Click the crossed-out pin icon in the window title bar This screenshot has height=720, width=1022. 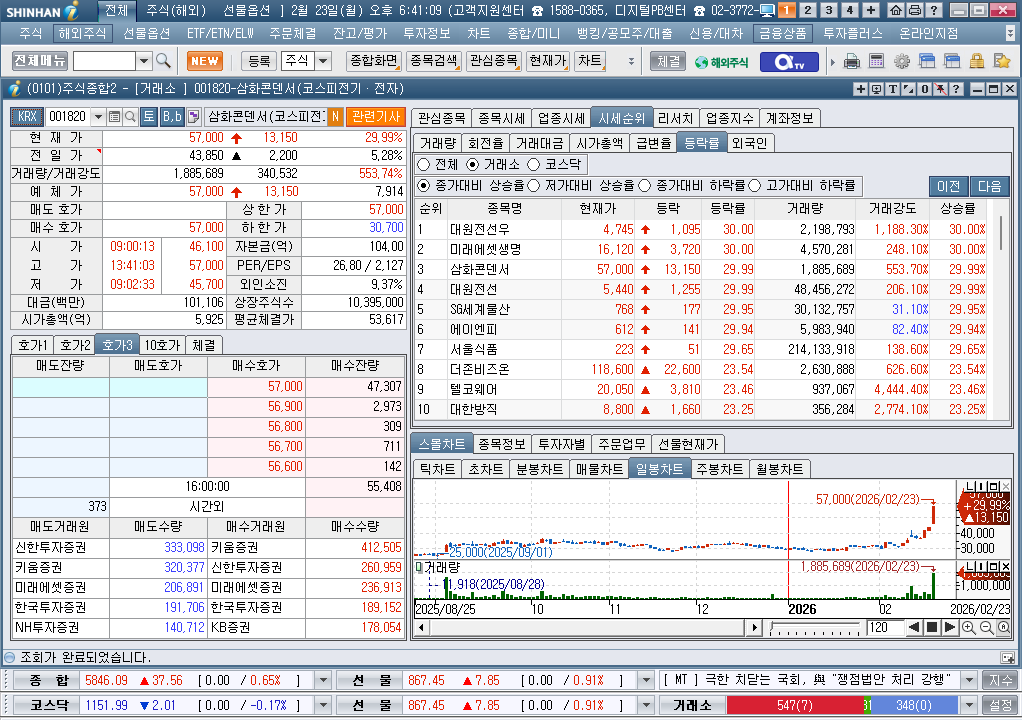click(941, 89)
